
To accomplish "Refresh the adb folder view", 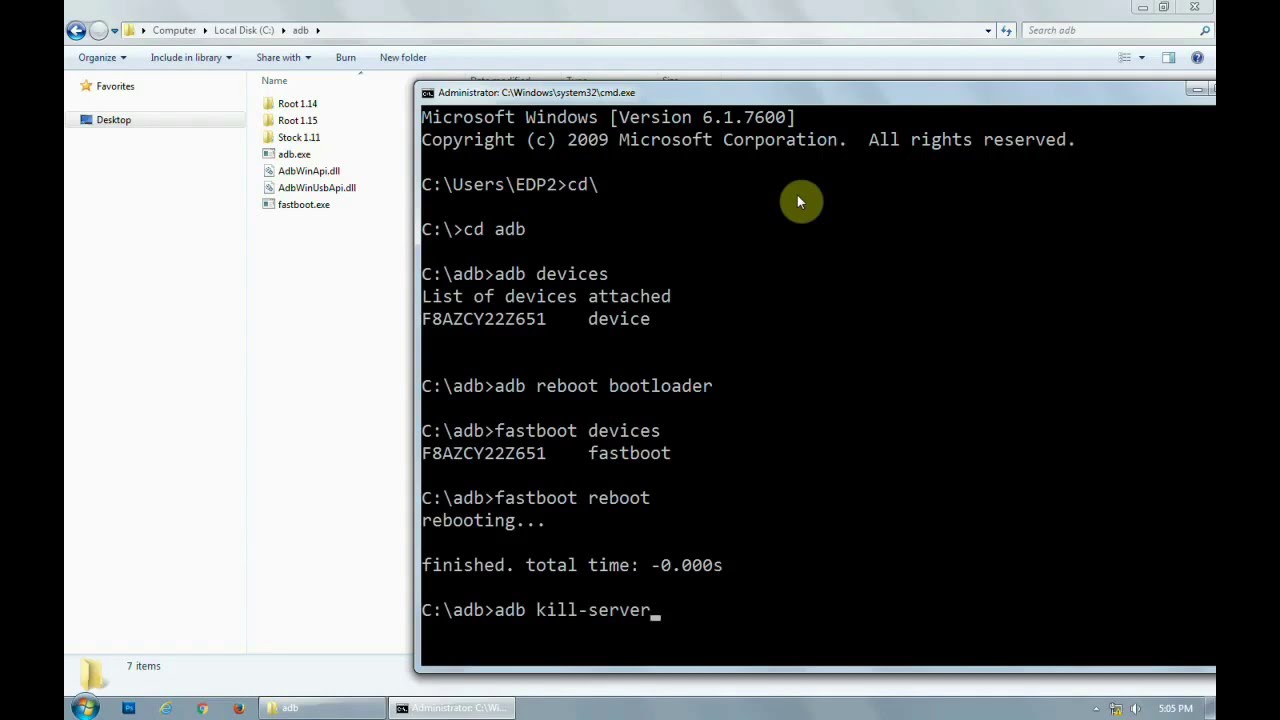I will [x=1006, y=30].
